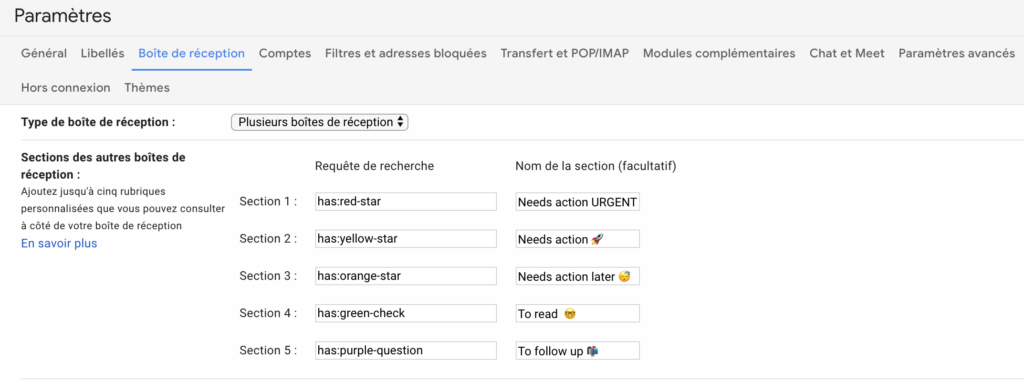
Task: Switch to Modules complémentaires tab
Action: pyautogui.click(x=719, y=54)
